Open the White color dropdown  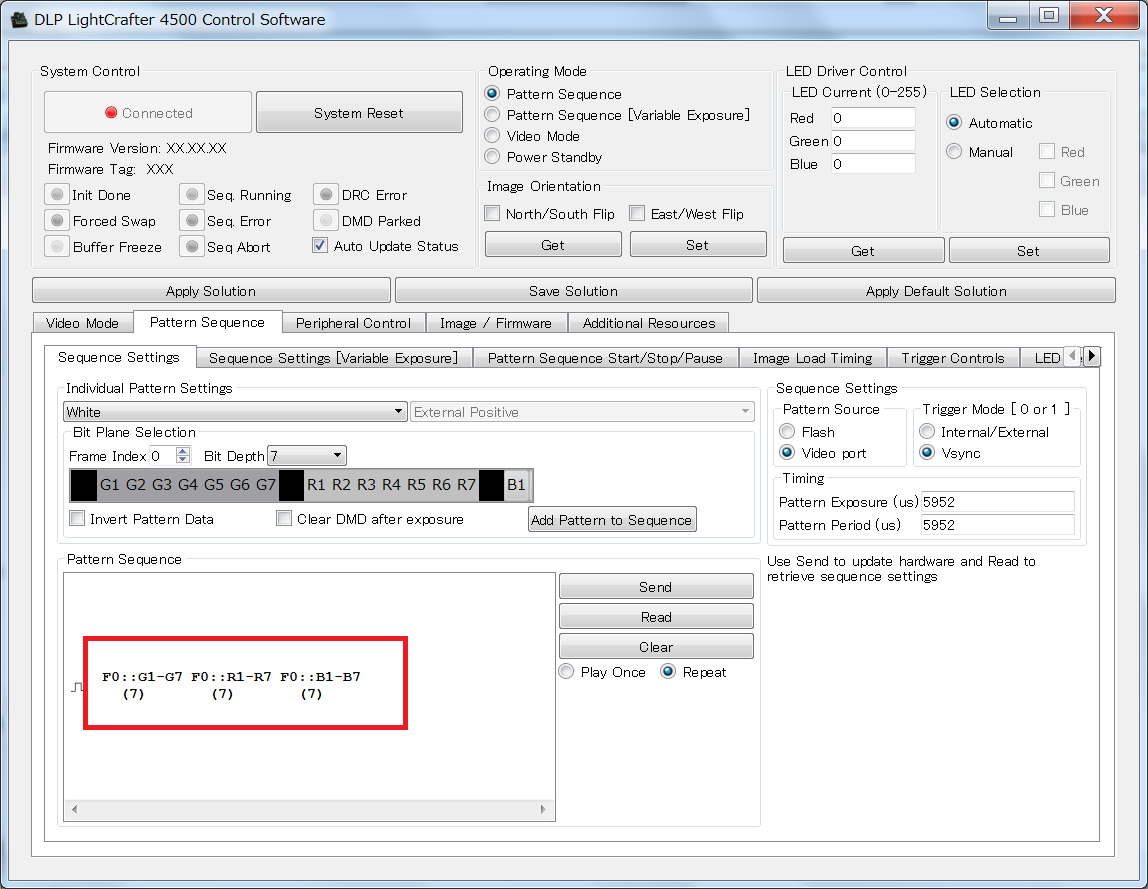point(235,412)
